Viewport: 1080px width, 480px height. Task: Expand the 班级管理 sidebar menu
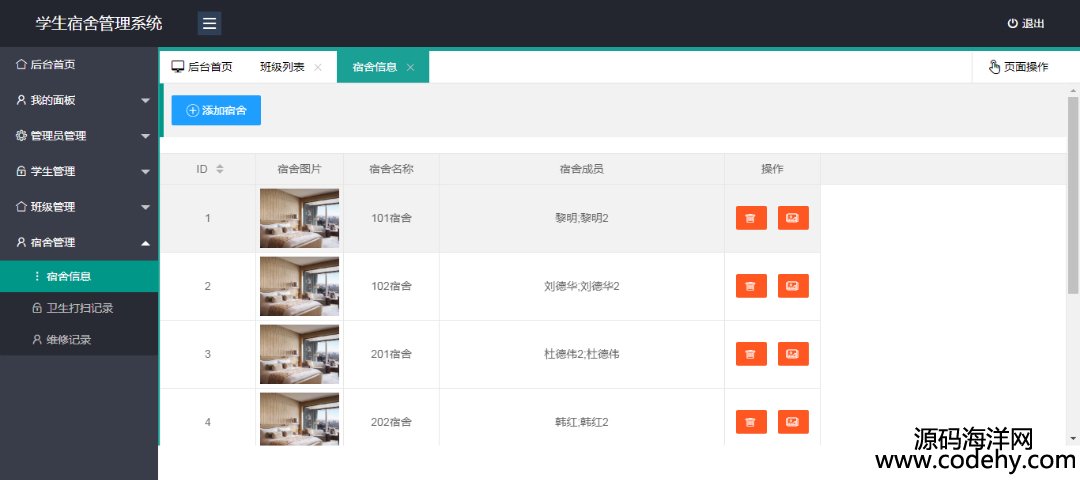point(79,207)
